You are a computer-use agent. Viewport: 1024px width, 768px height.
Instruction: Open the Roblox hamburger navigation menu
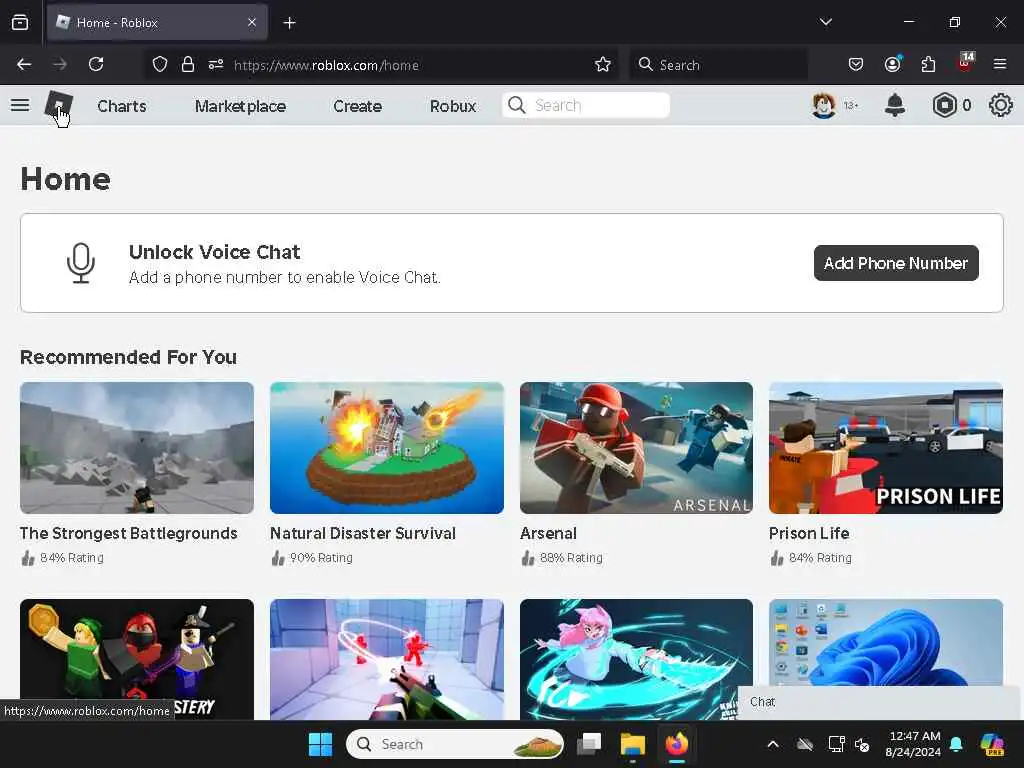point(20,105)
